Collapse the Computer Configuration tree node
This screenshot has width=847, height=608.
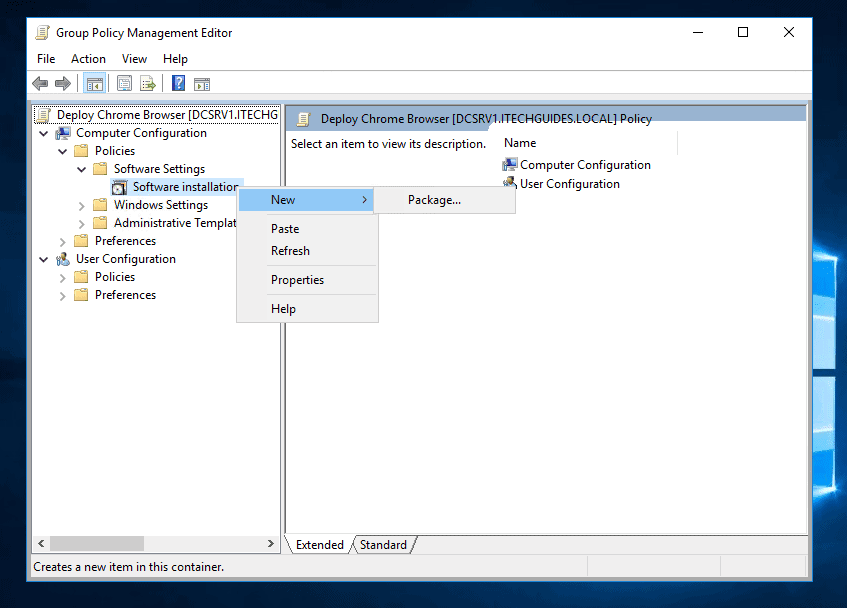click(44, 133)
